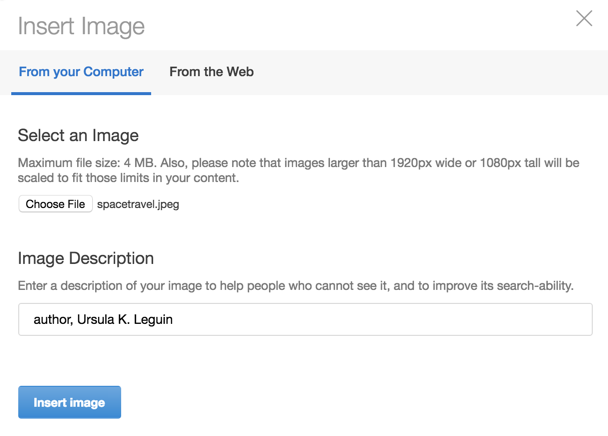Viewport: 608px width, 436px height.
Task: Place cursor after 'Leguin' in description field
Action: coord(173,320)
